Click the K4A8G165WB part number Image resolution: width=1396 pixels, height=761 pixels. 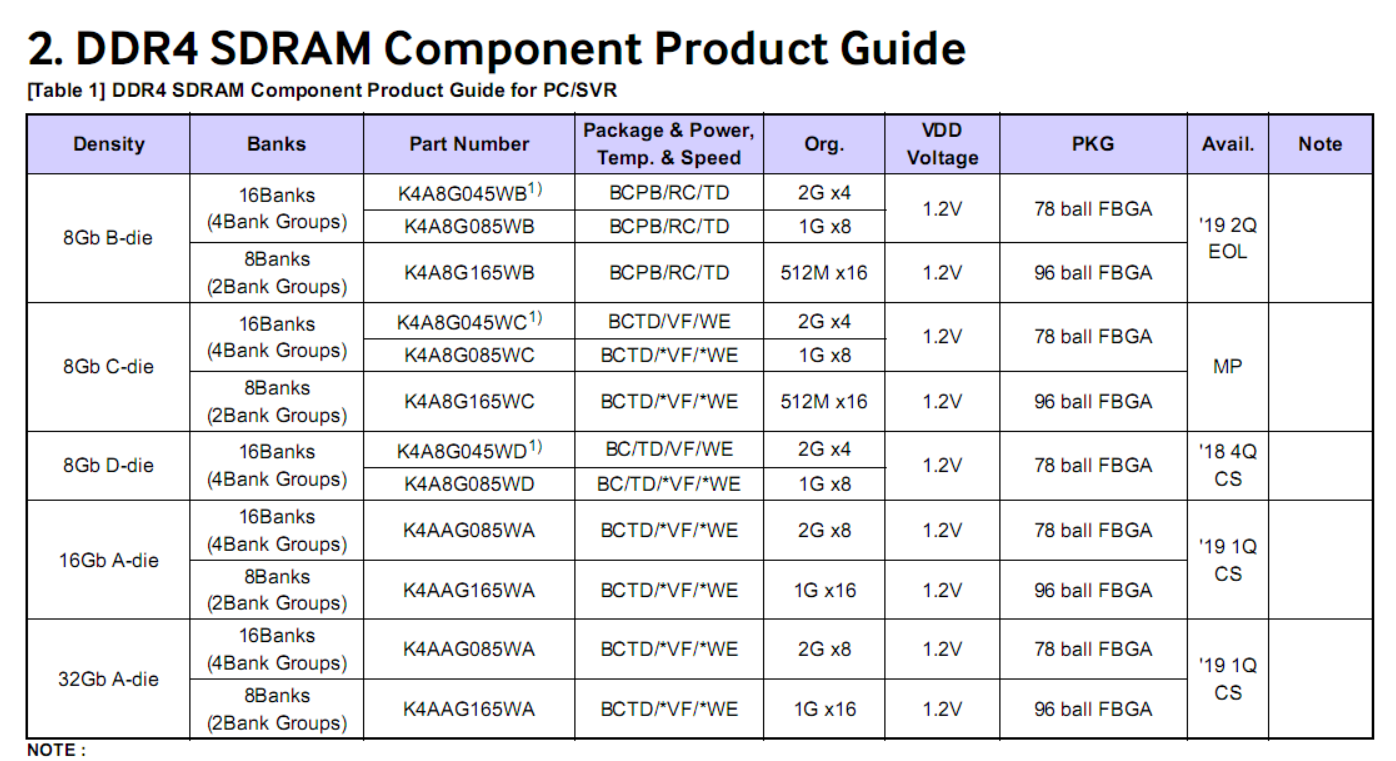click(x=469, y=272)
